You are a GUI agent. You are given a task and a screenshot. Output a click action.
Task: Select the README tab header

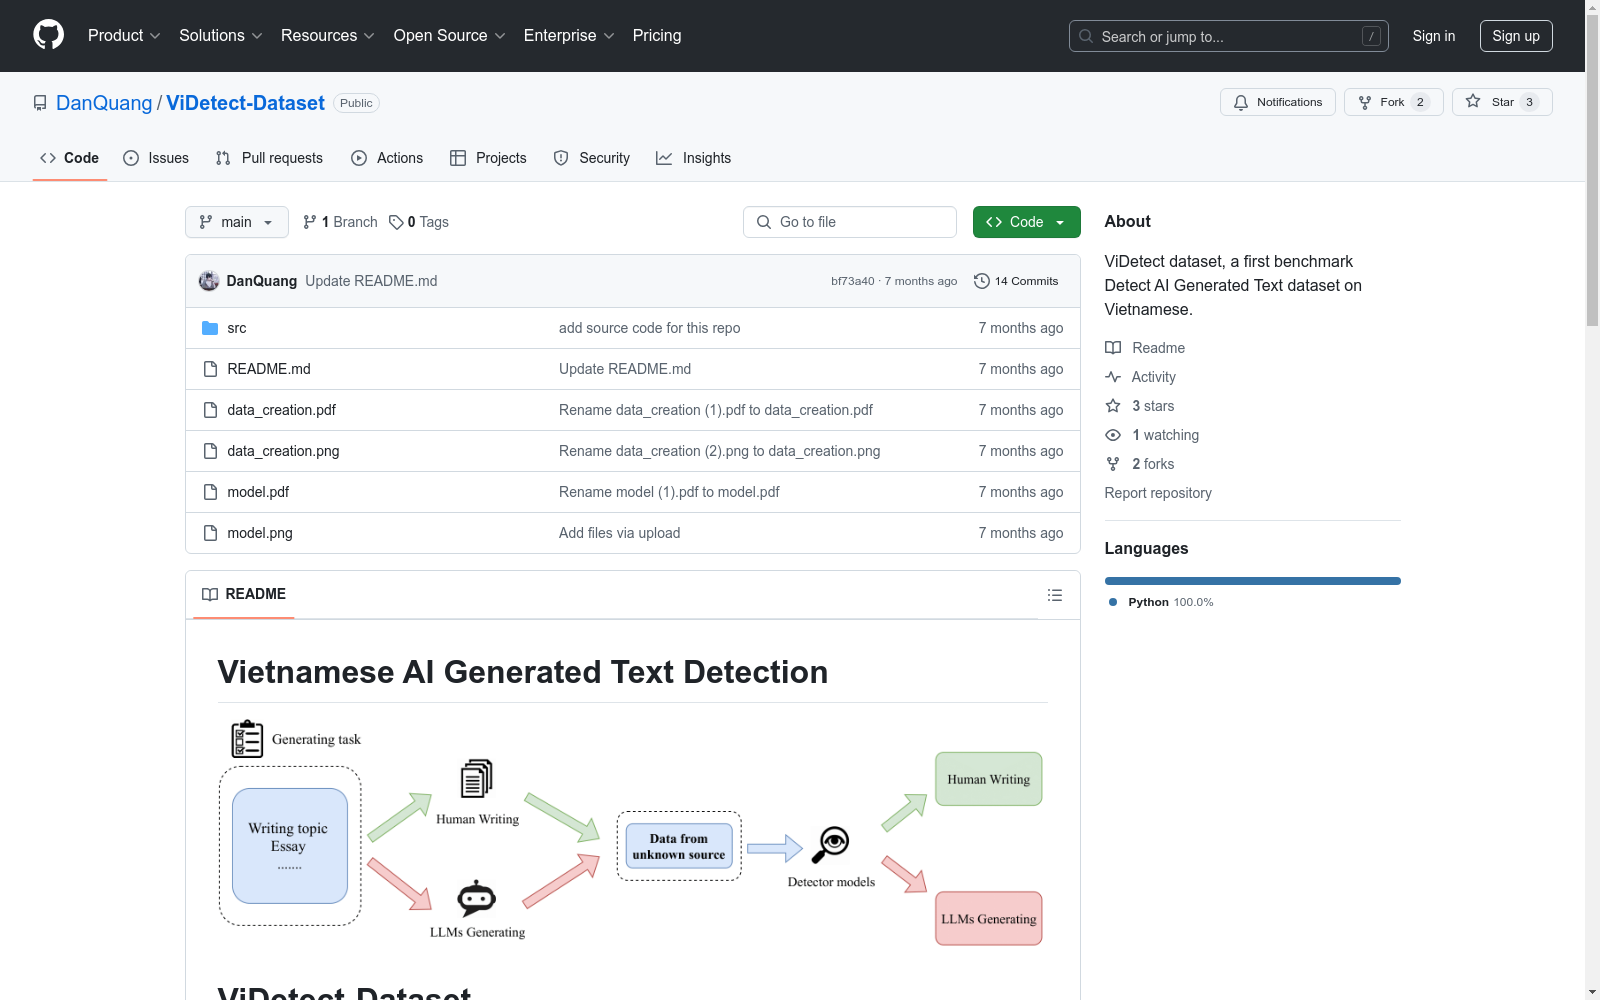[244, 594]
